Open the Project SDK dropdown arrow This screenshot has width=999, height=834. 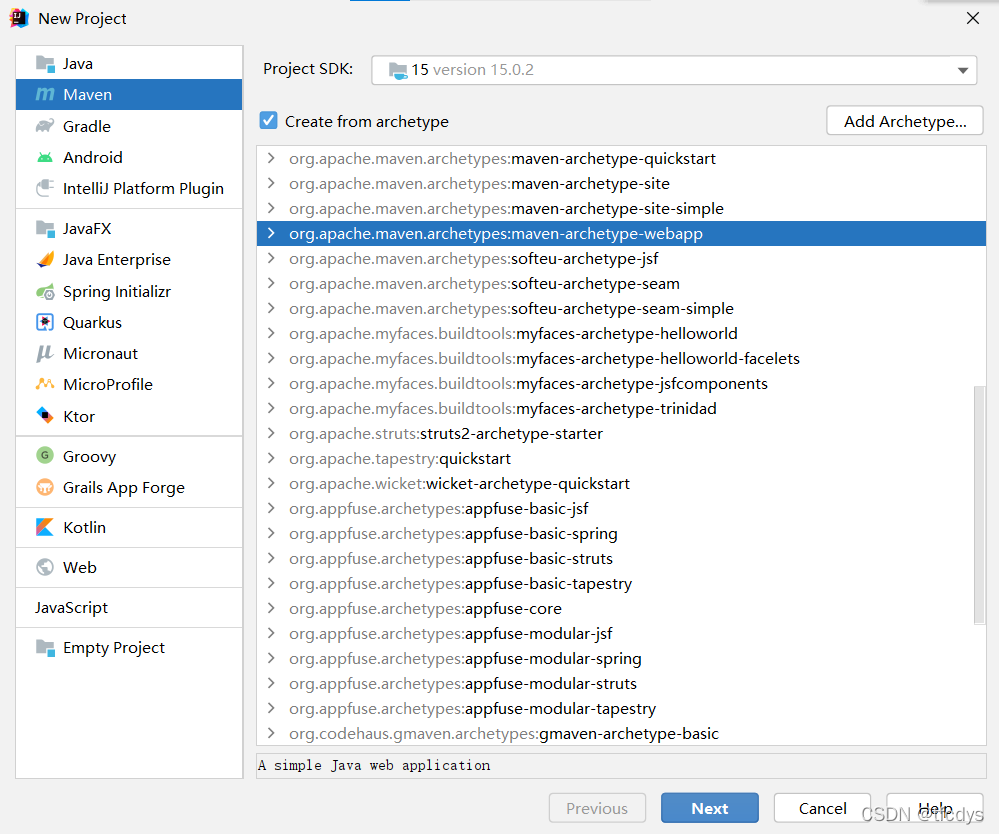(963, 70)
